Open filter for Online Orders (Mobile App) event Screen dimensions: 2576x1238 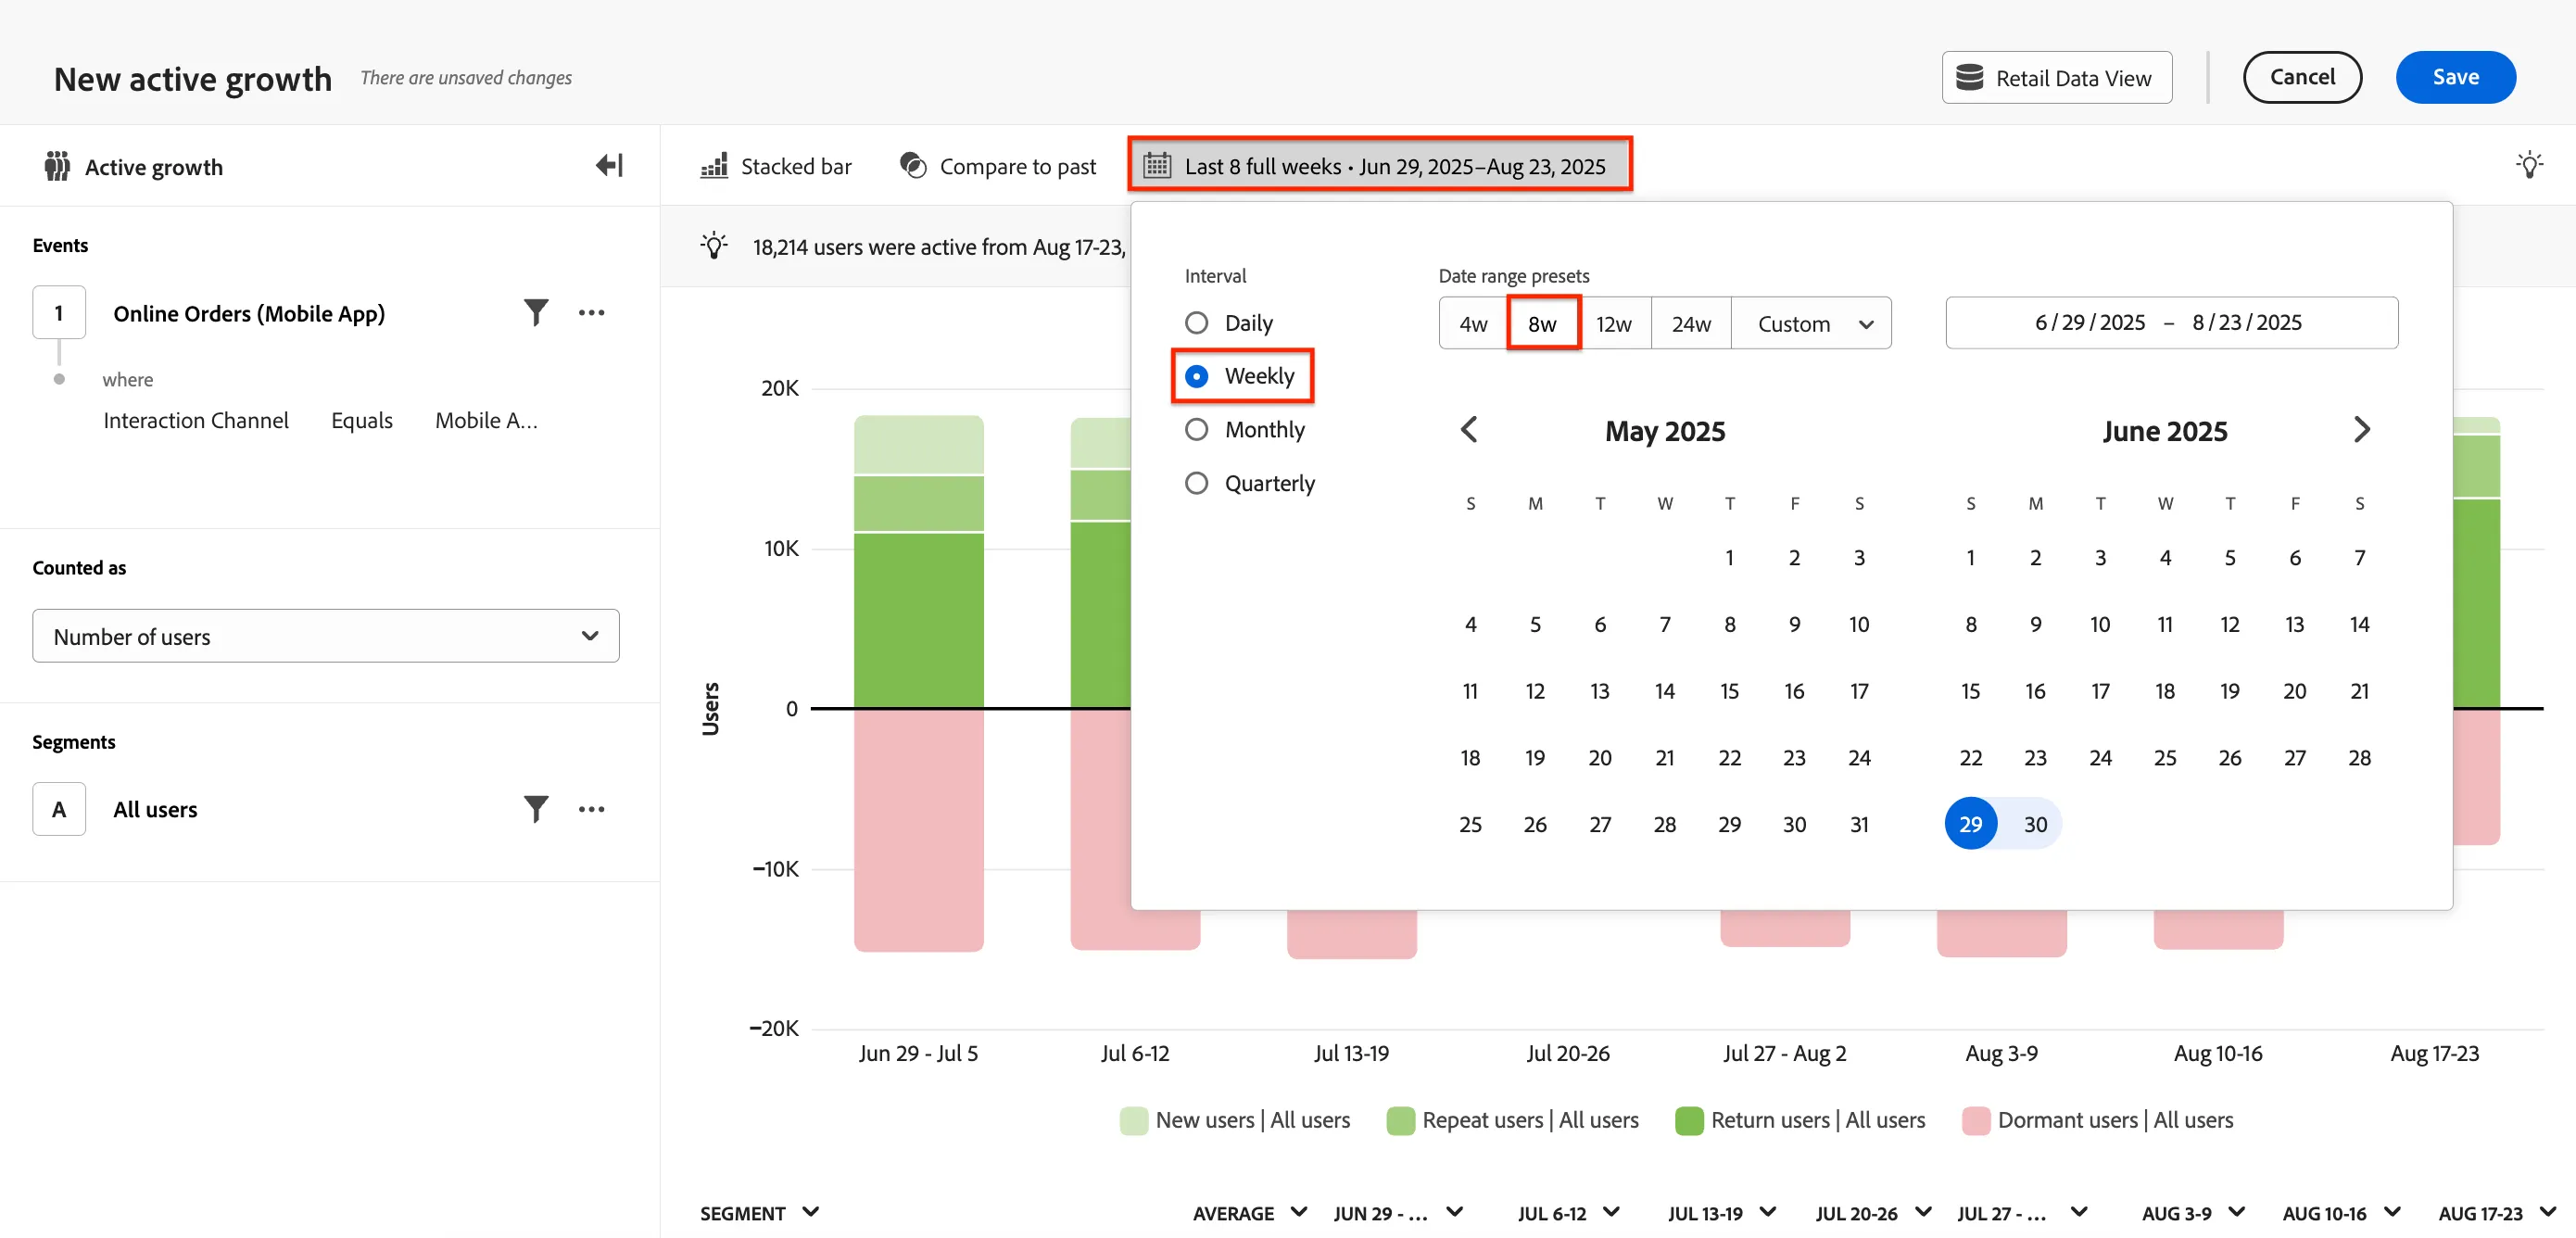pos(536,313)
